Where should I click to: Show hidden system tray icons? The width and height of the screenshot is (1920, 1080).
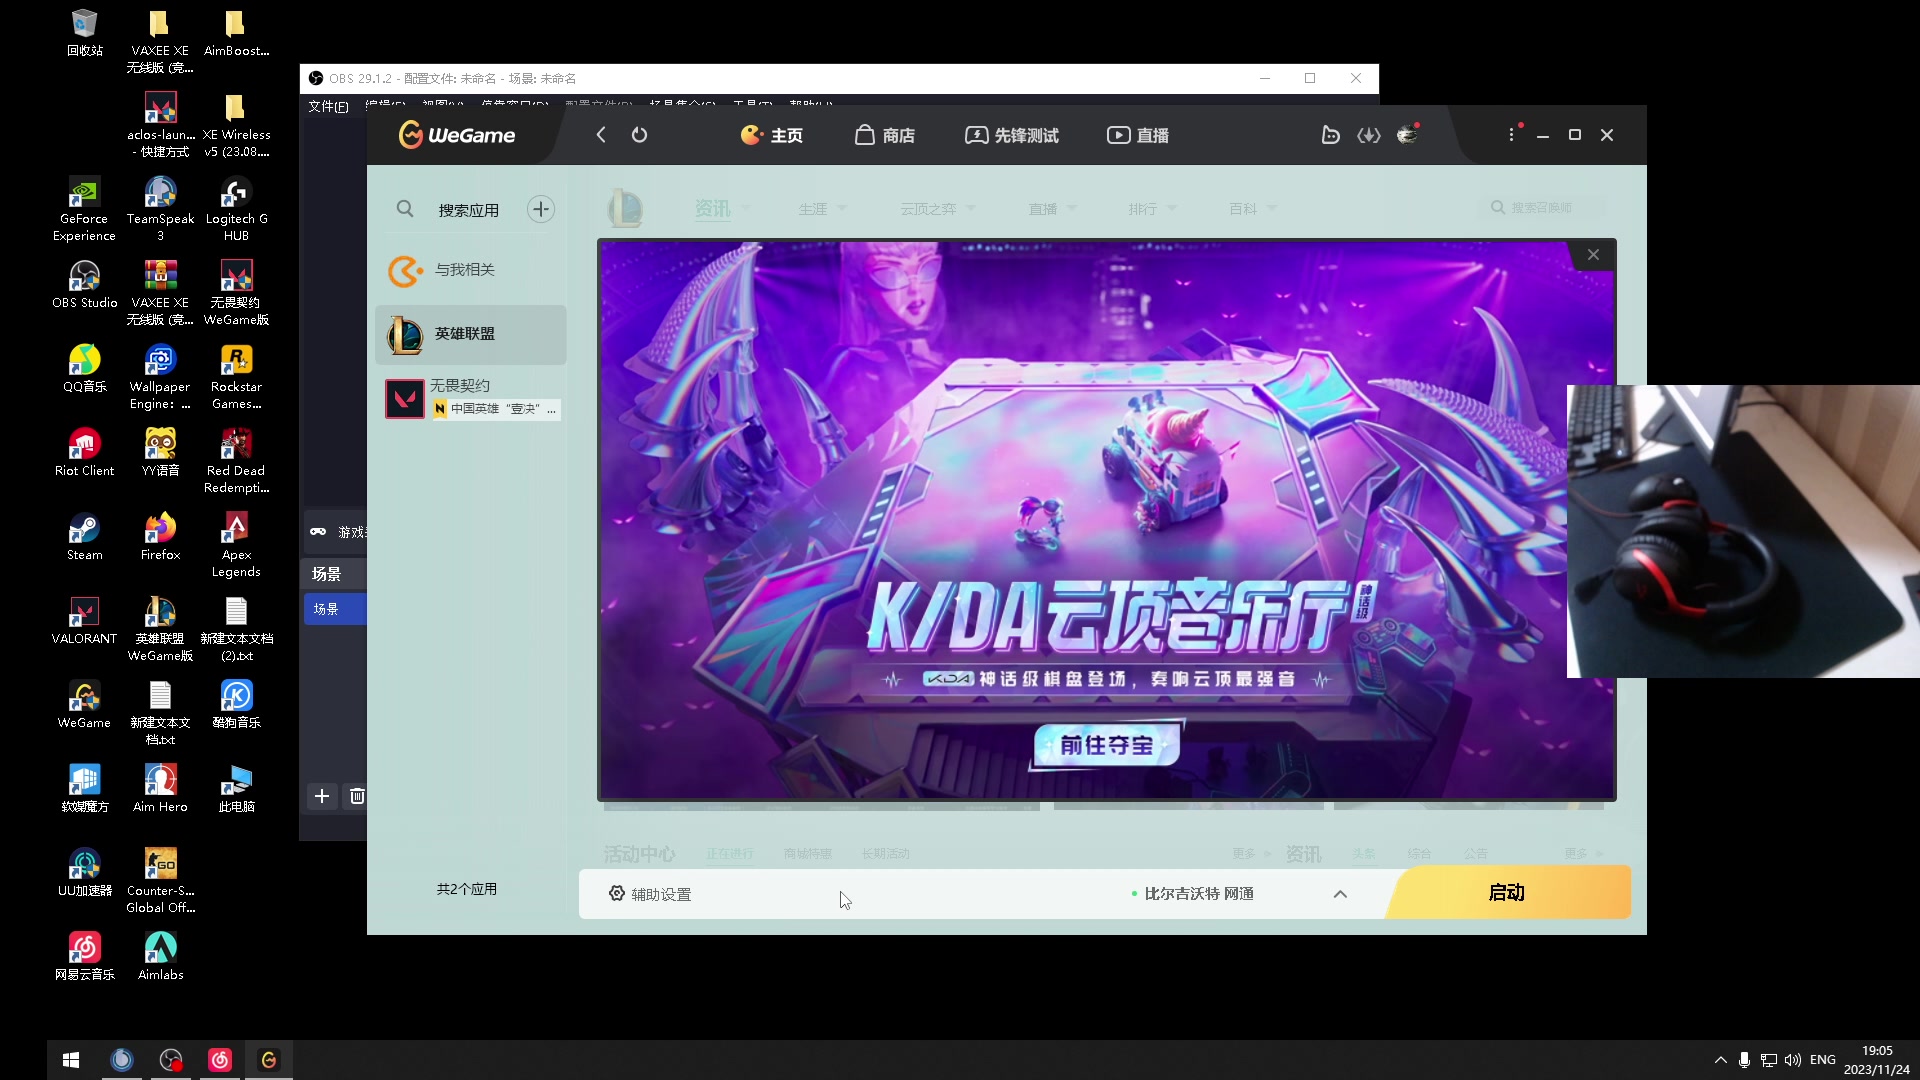(x=1720, y=1060)
